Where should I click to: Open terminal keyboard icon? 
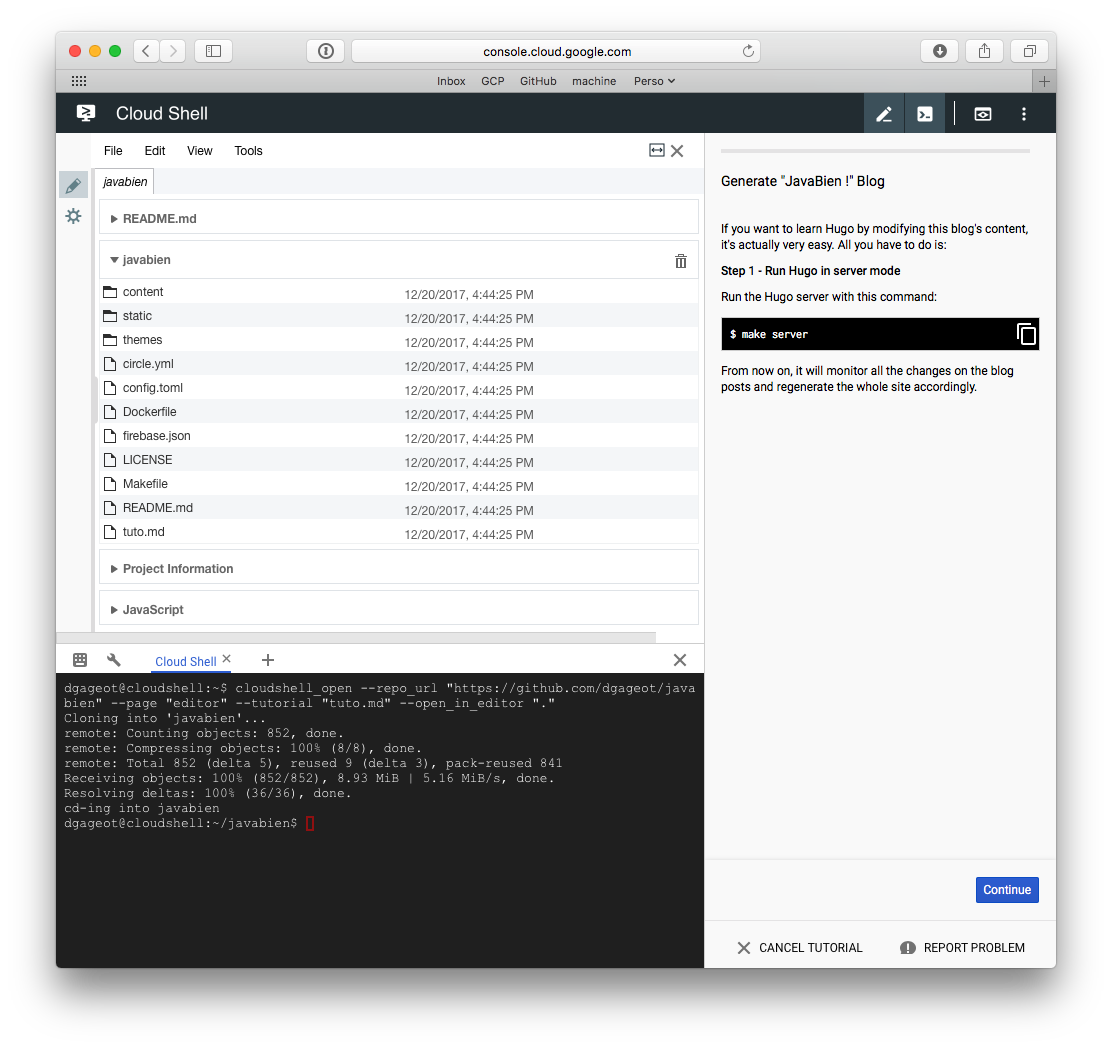80,660
